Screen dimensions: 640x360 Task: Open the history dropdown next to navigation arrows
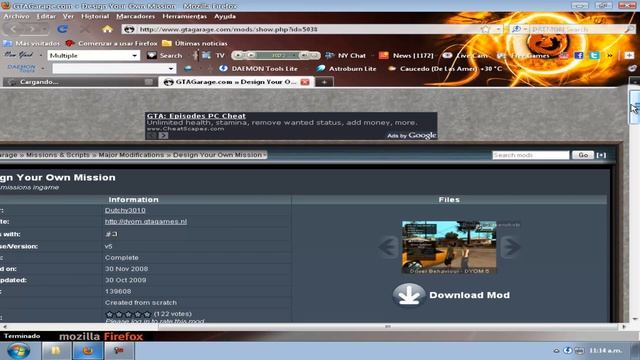pos(44,29)
